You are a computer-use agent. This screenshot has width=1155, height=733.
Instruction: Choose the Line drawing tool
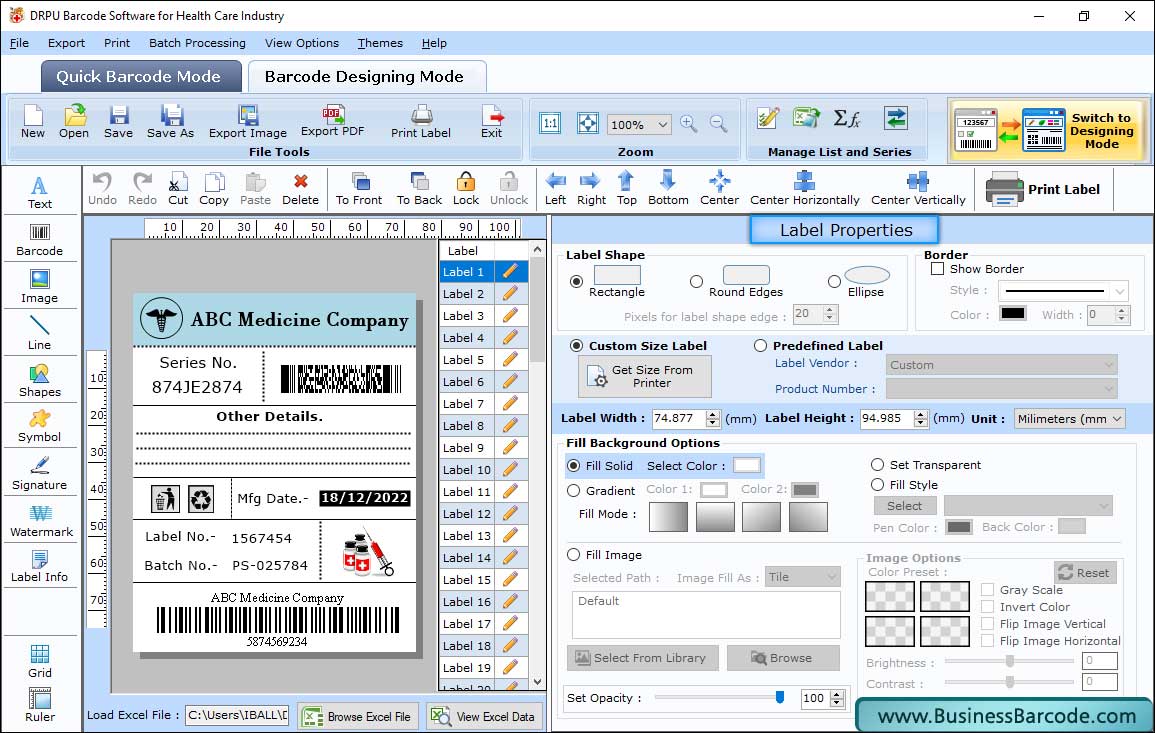pyautogui.click(x=40, y=333)
